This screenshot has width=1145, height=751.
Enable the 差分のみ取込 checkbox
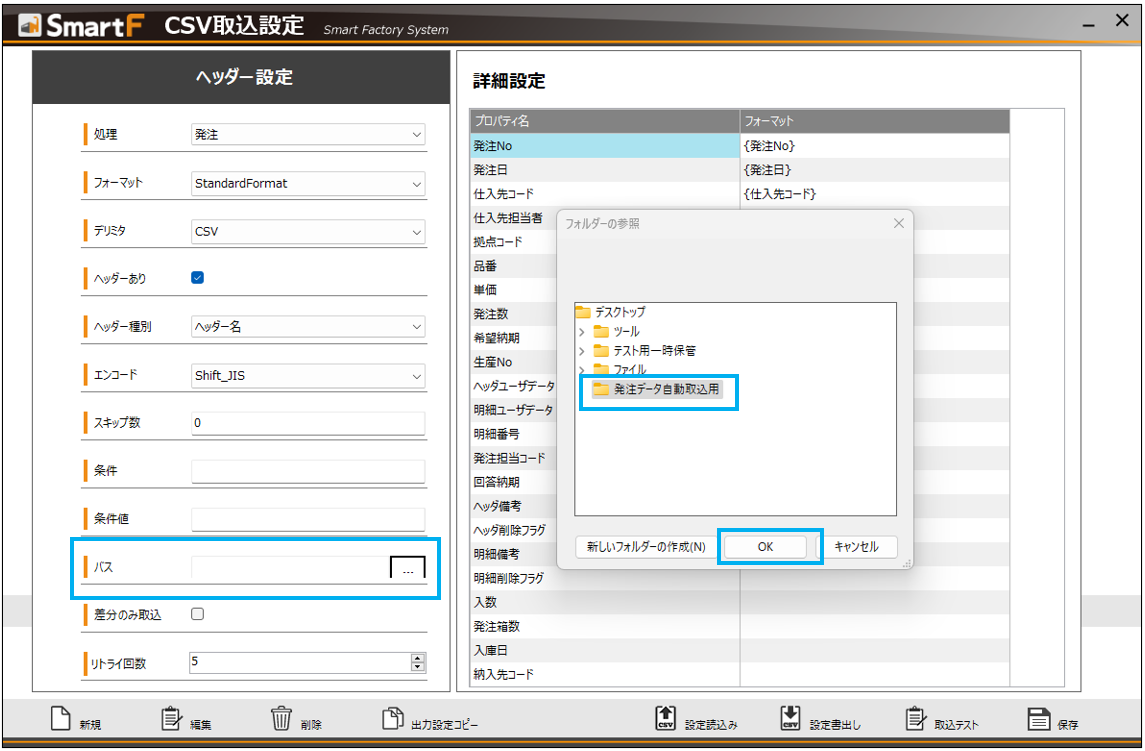(x=197, y=614)
